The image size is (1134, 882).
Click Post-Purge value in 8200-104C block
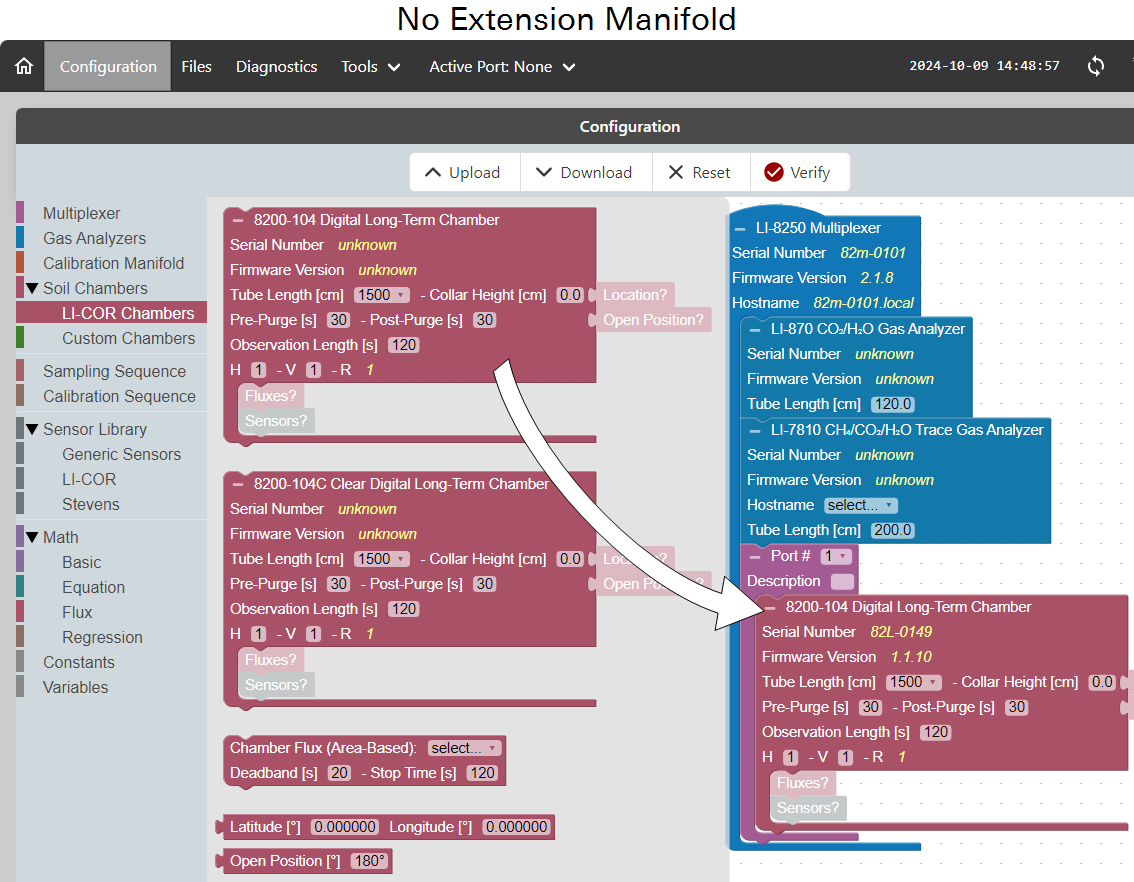[x=485, y=584]
